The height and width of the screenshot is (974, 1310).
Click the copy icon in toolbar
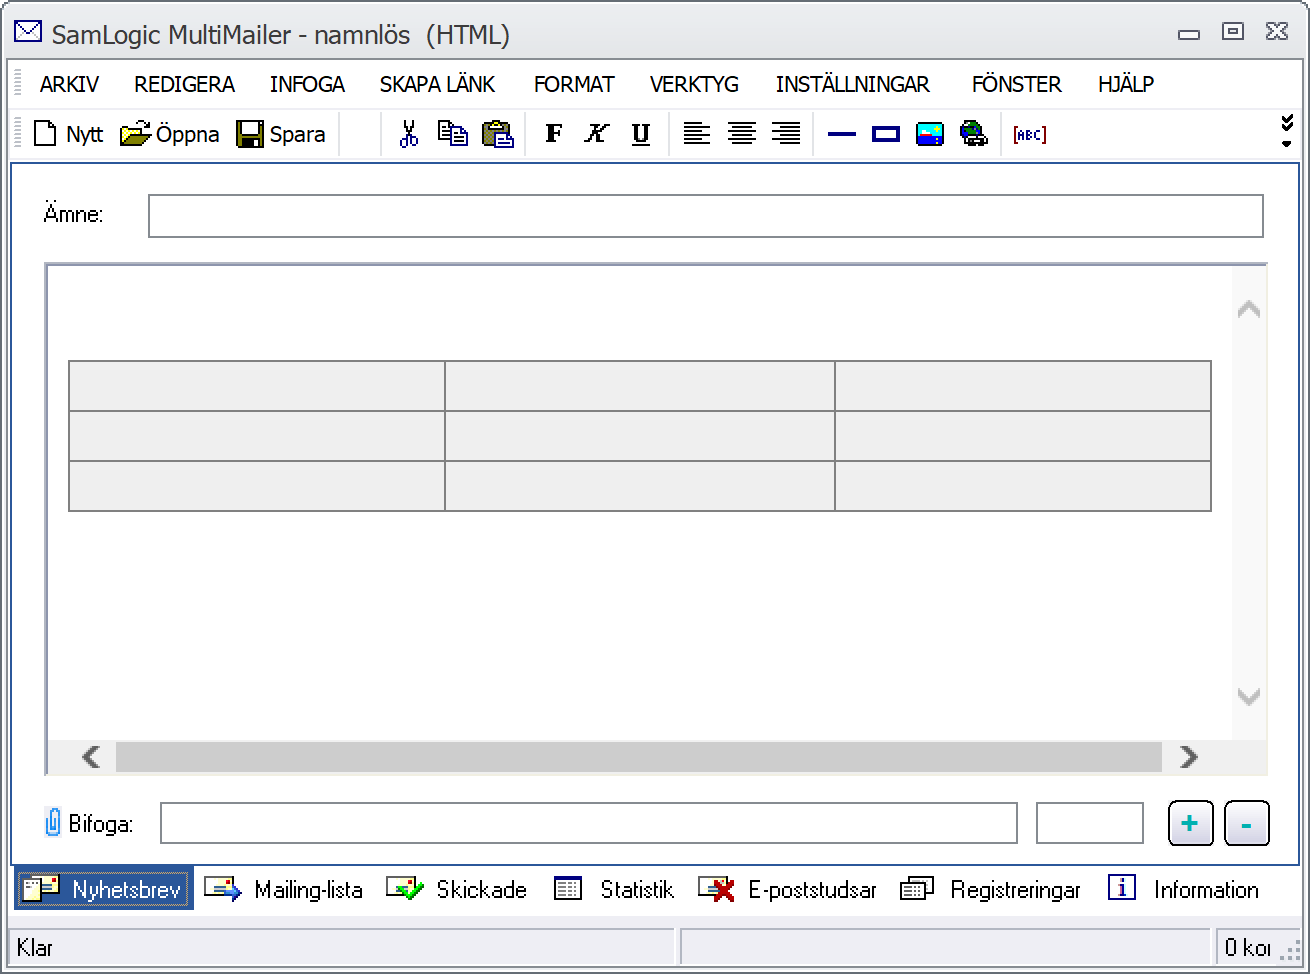(453, 134)
